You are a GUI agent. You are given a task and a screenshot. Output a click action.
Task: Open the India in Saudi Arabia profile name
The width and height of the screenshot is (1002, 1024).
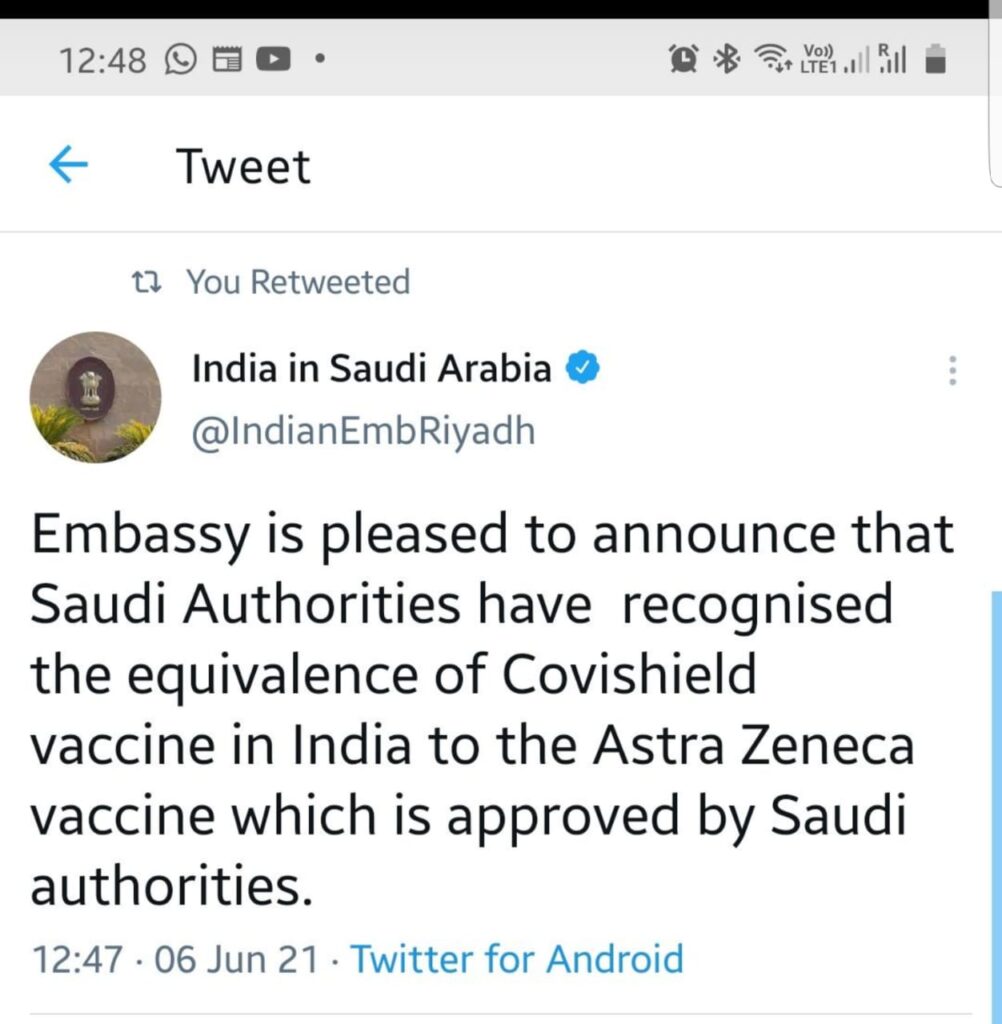(x=371, y=369)
